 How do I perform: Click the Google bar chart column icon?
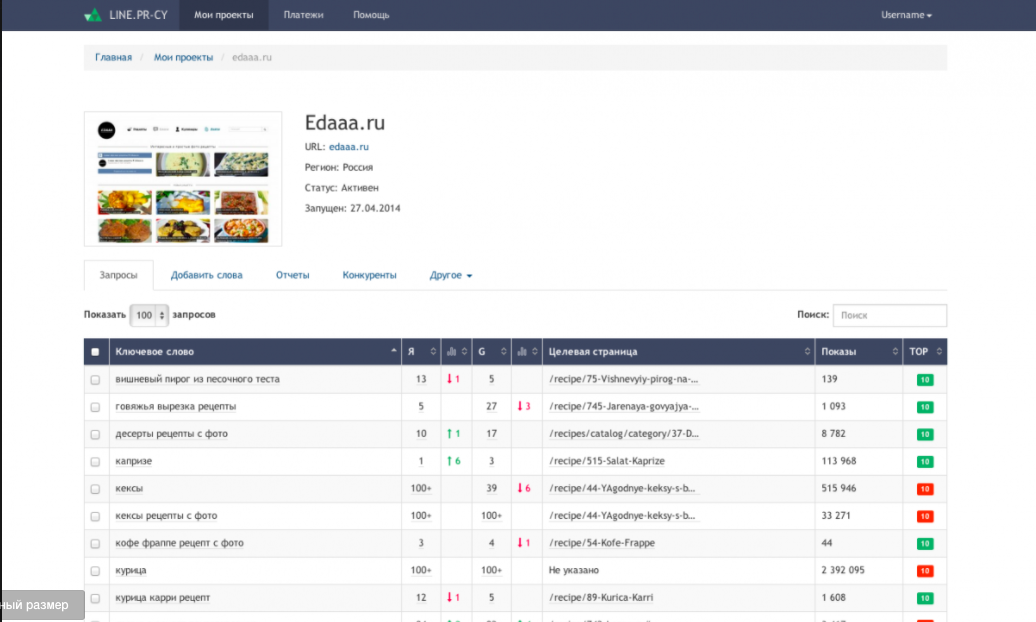tap(522, 352)
